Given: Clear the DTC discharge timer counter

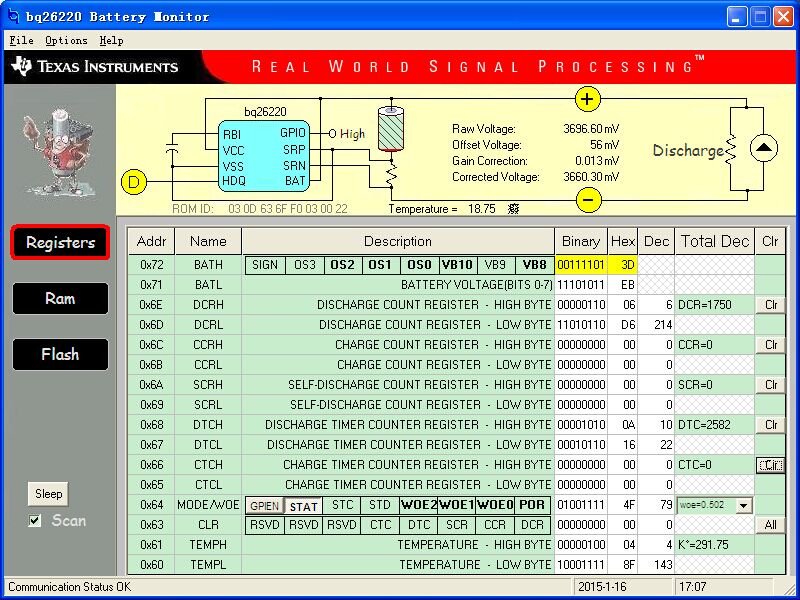Looking at the screenshot, I should 770,425.
